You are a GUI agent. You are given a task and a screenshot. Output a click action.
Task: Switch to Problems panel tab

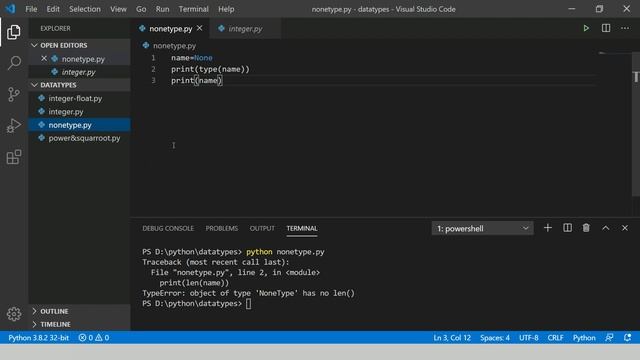click(222, 228)
